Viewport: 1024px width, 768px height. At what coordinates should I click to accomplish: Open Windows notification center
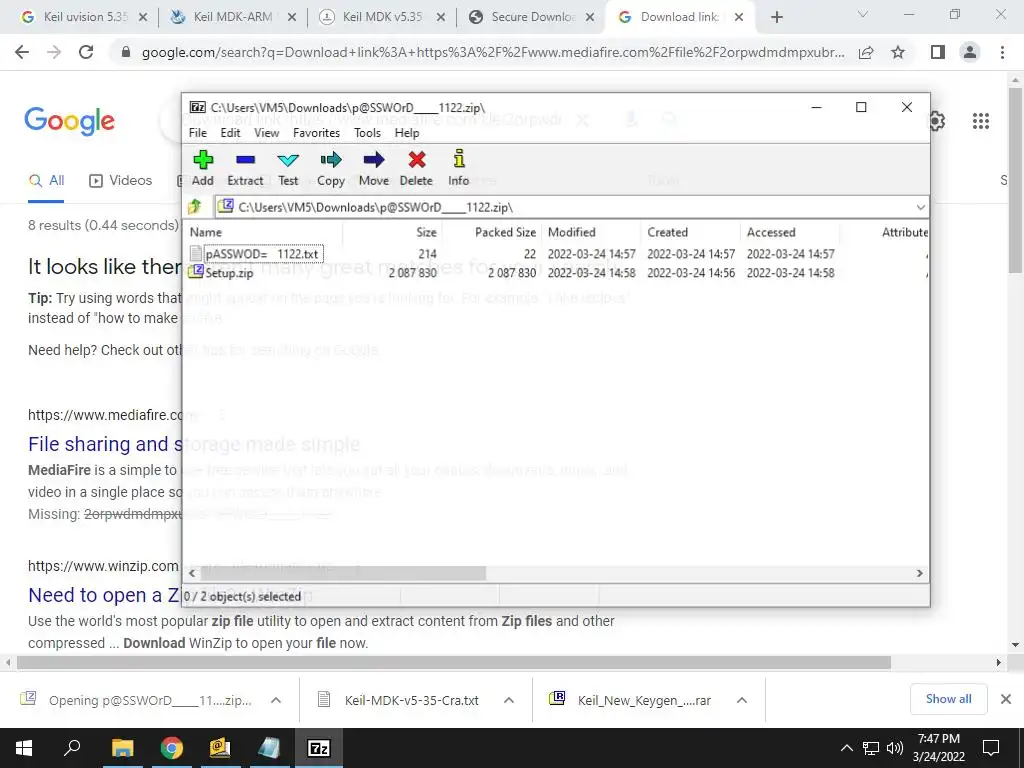tap(991, 748)
